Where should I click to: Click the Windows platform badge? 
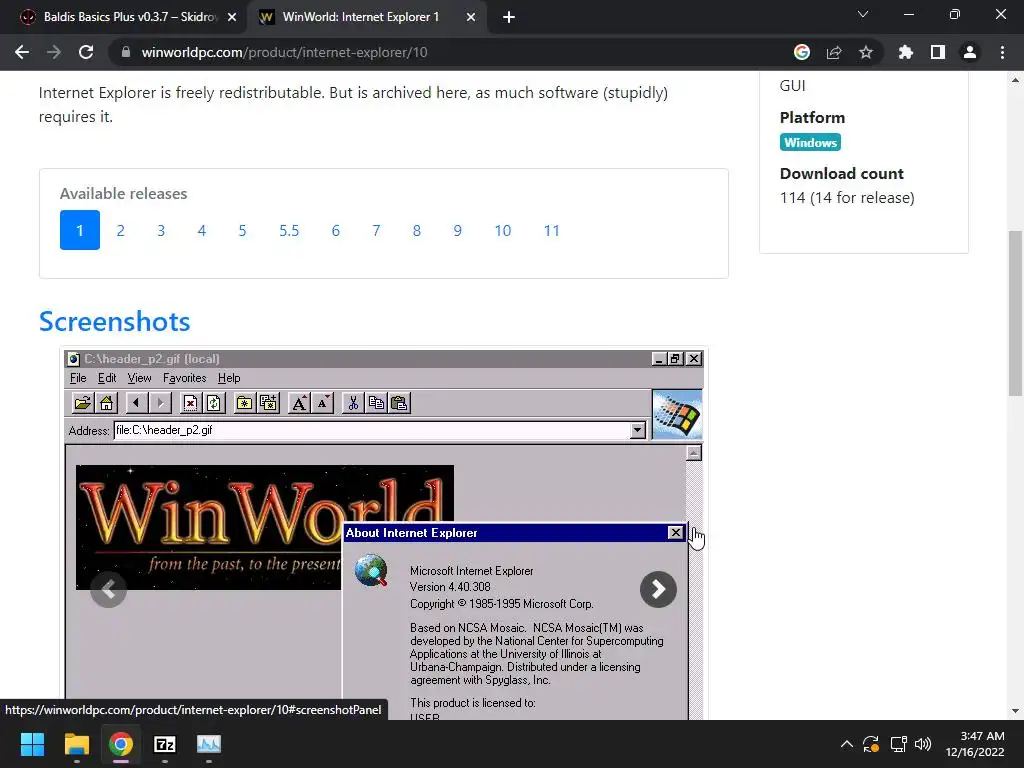tap(810, 142)
